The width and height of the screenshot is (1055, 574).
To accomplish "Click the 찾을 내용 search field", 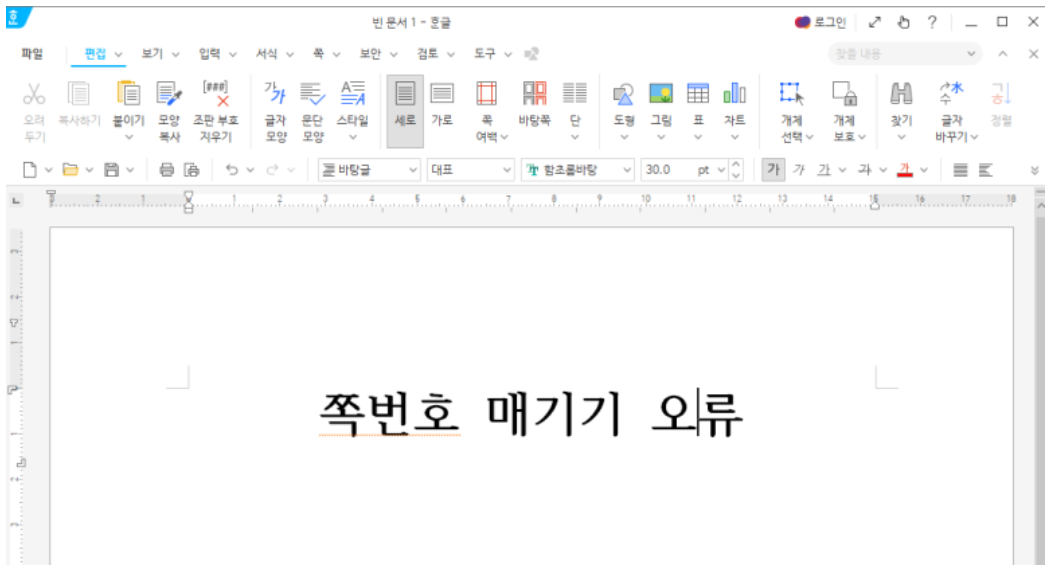I will coord(895,54).
